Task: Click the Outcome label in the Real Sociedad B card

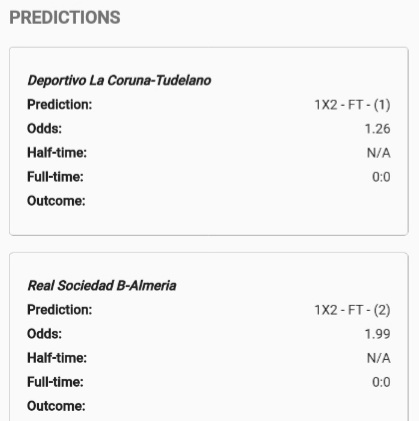Action: (x=56, y=406)
